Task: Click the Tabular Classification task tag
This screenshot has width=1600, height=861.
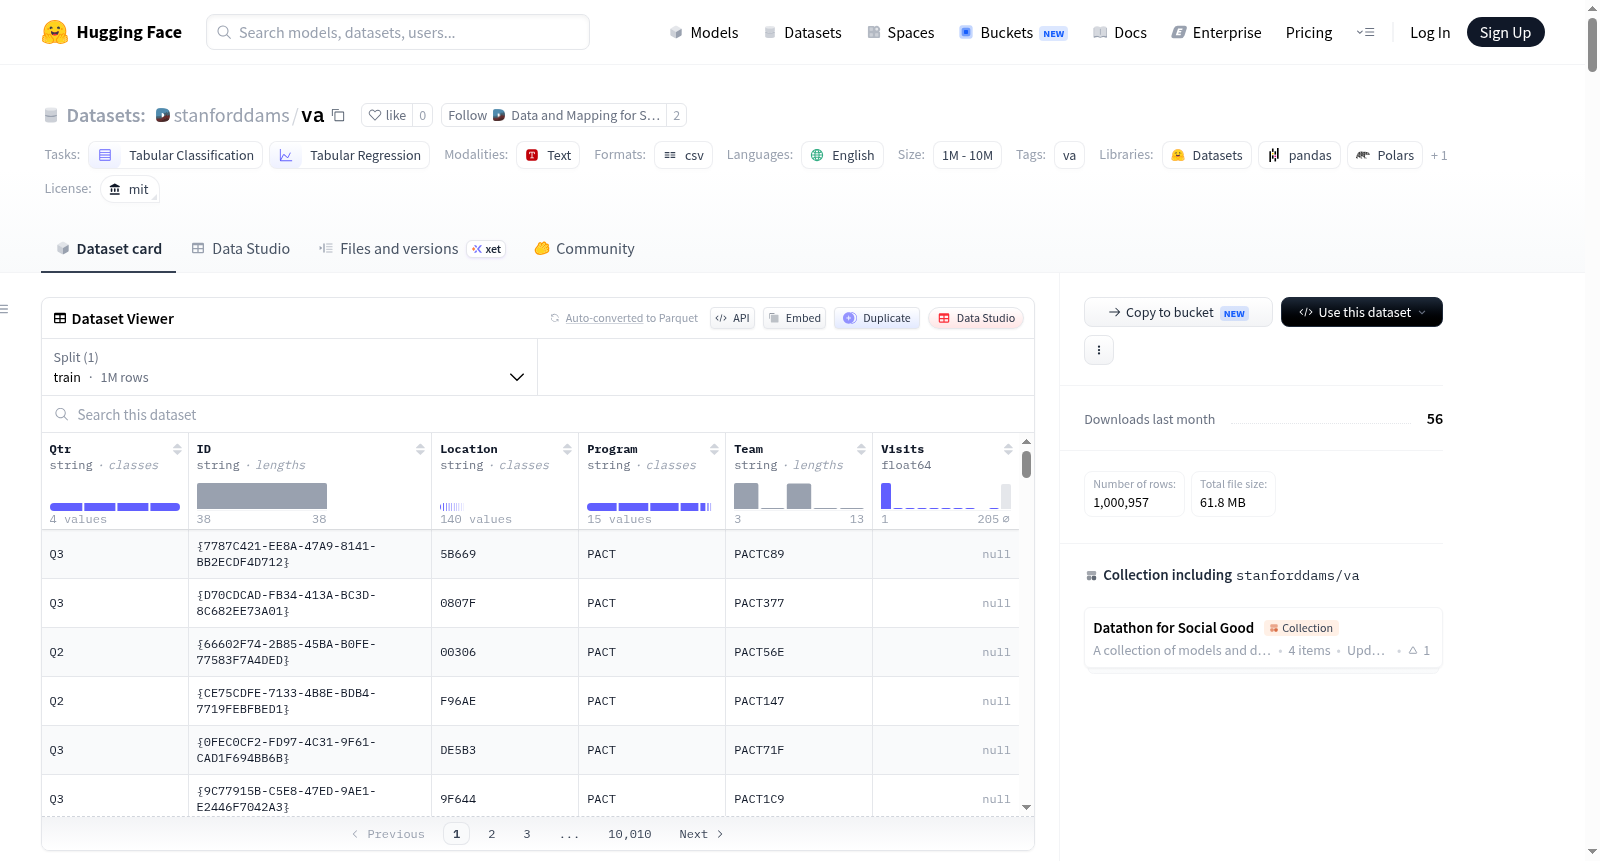Action: [176, 155]
